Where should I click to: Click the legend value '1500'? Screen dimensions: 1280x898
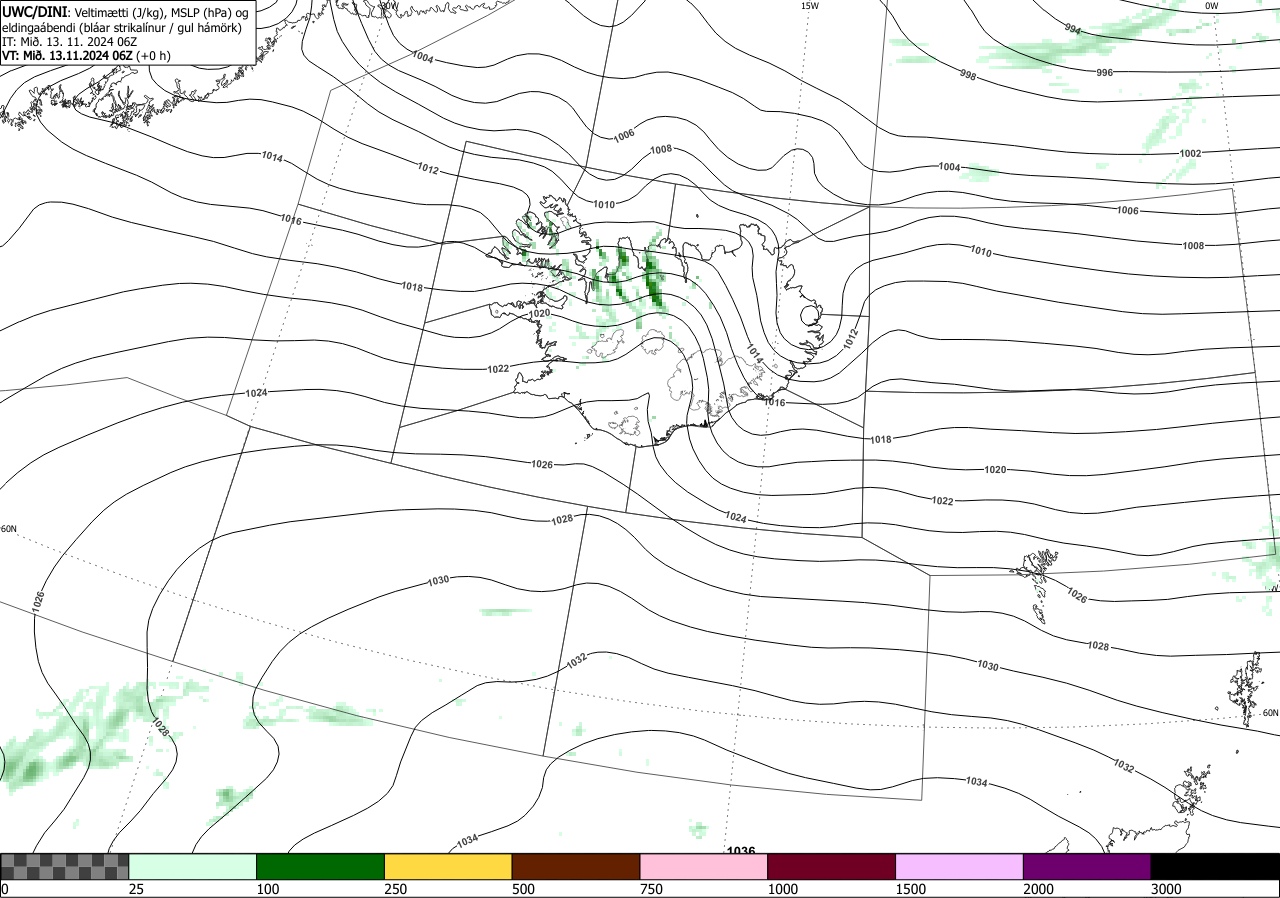coord(911,889)
